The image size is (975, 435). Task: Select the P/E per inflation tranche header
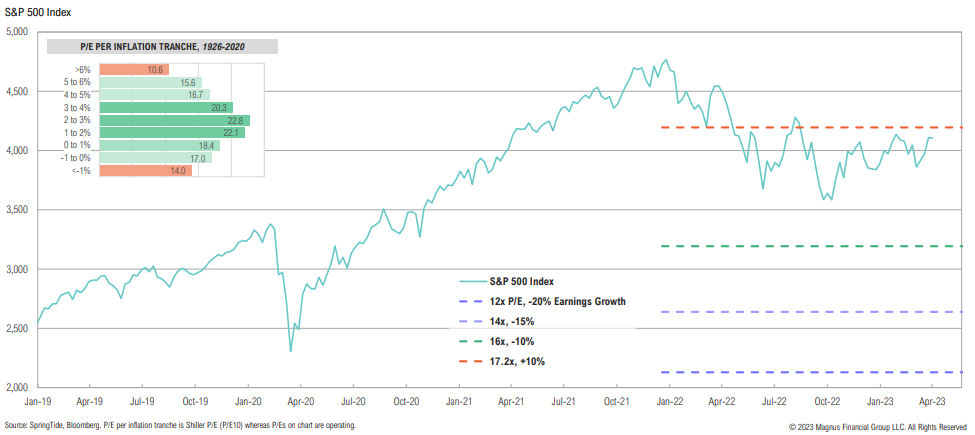[163, 46]
